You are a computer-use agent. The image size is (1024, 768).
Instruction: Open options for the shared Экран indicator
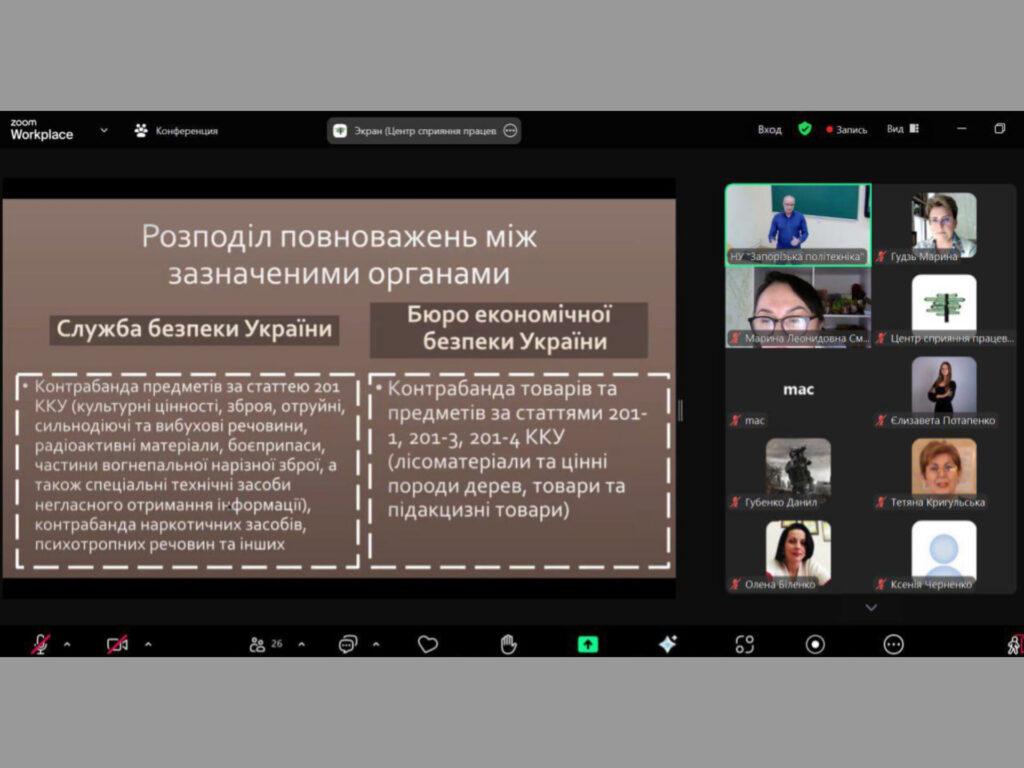510,131
